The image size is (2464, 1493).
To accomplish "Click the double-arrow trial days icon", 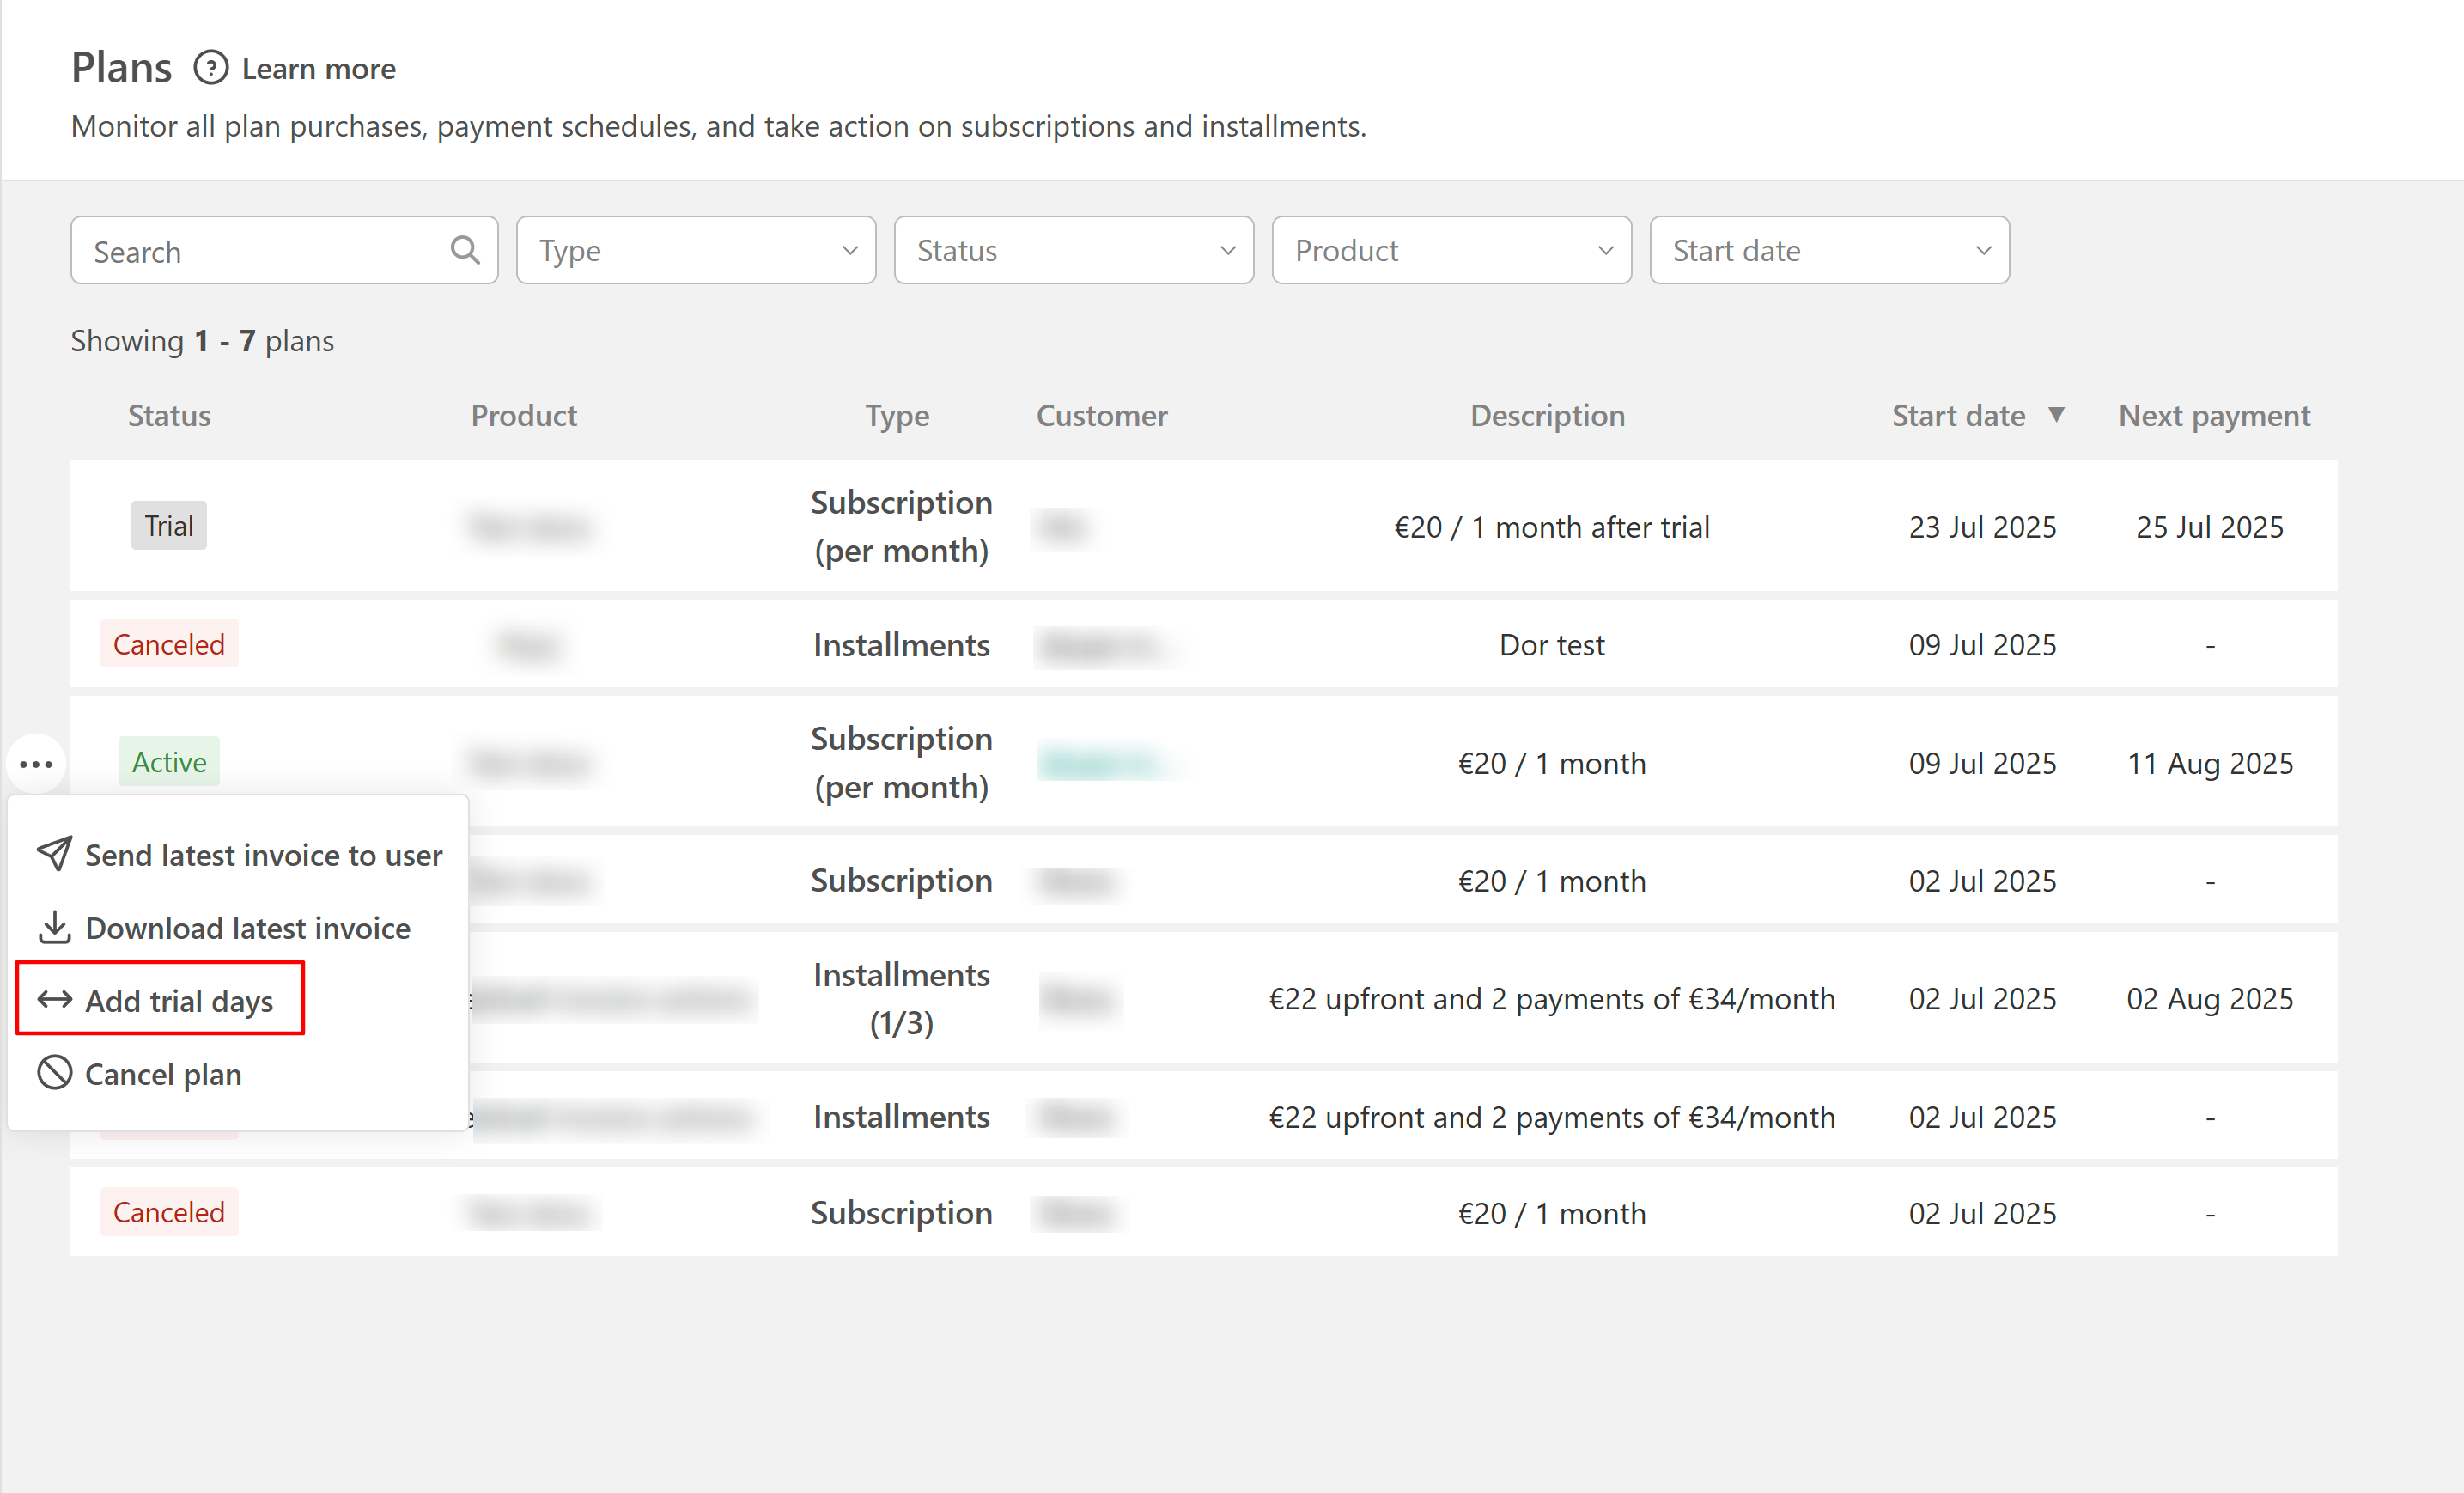I will coord(54,1000).
